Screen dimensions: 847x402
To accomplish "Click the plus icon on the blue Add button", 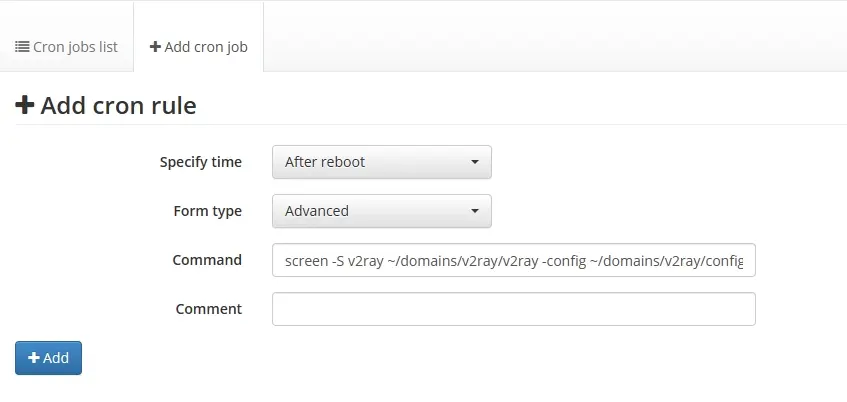I will coord(34,358).
